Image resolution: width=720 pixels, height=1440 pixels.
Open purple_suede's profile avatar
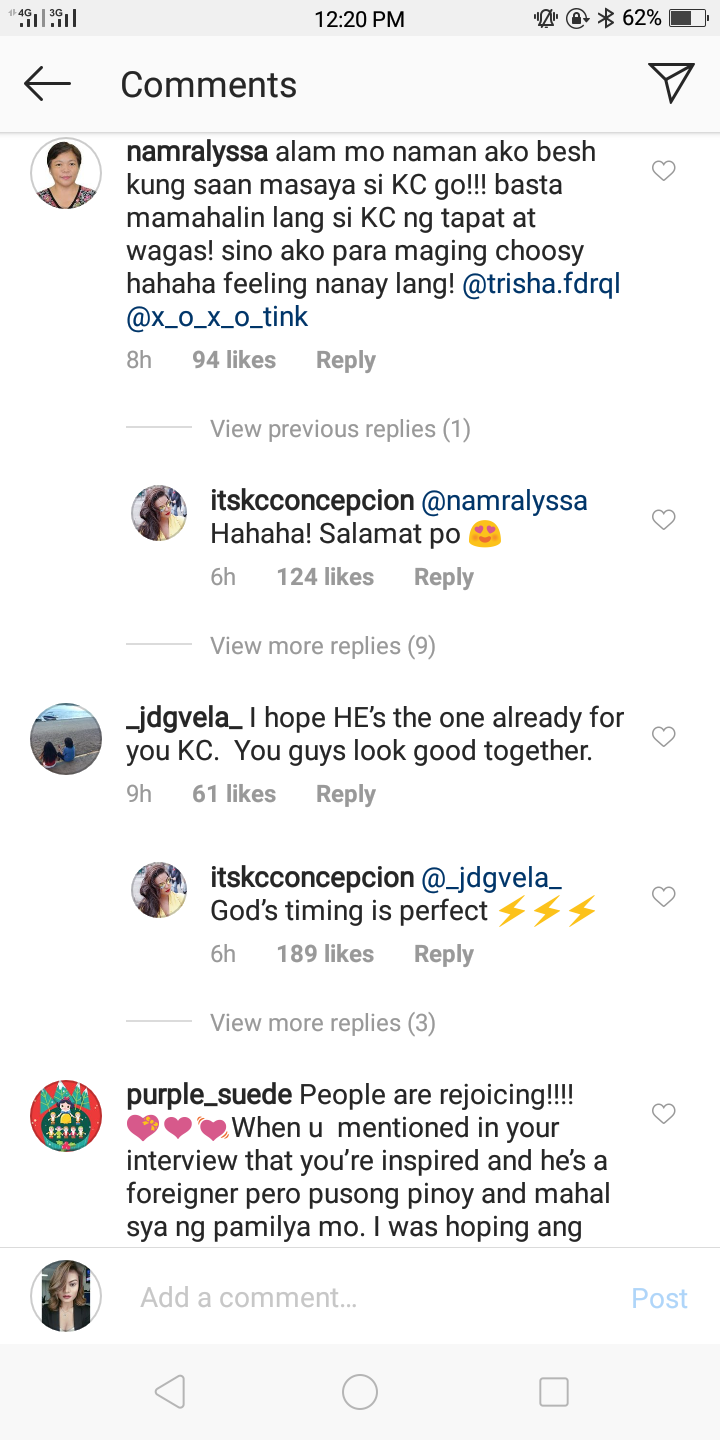point(66,1116)
